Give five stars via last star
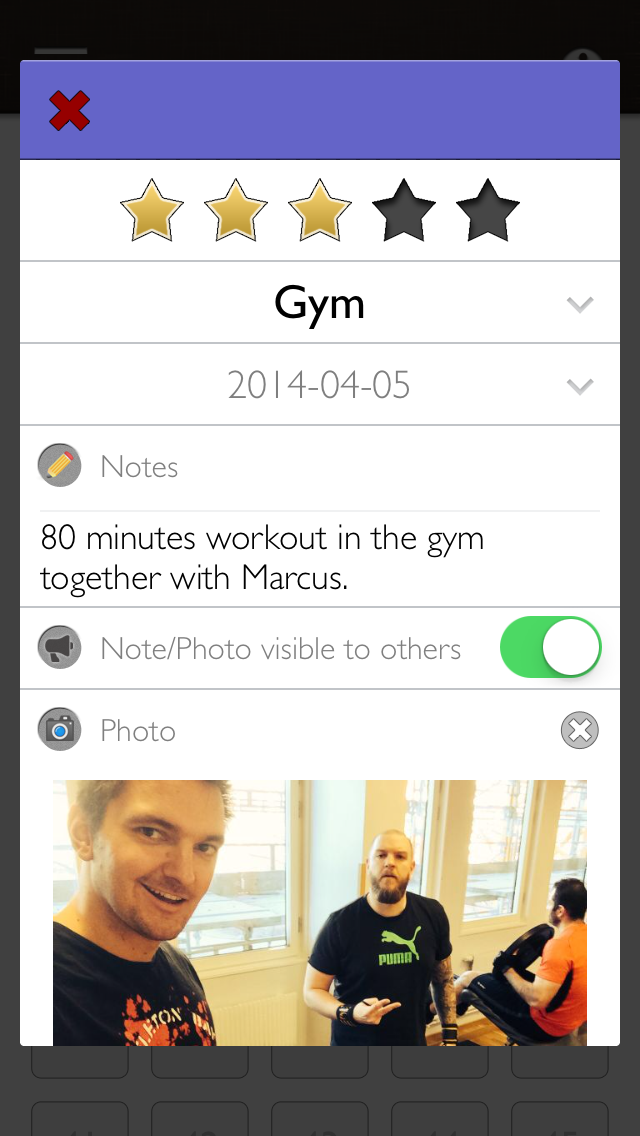This screenshot has height=1136, width=640. [x=488, y=210]
